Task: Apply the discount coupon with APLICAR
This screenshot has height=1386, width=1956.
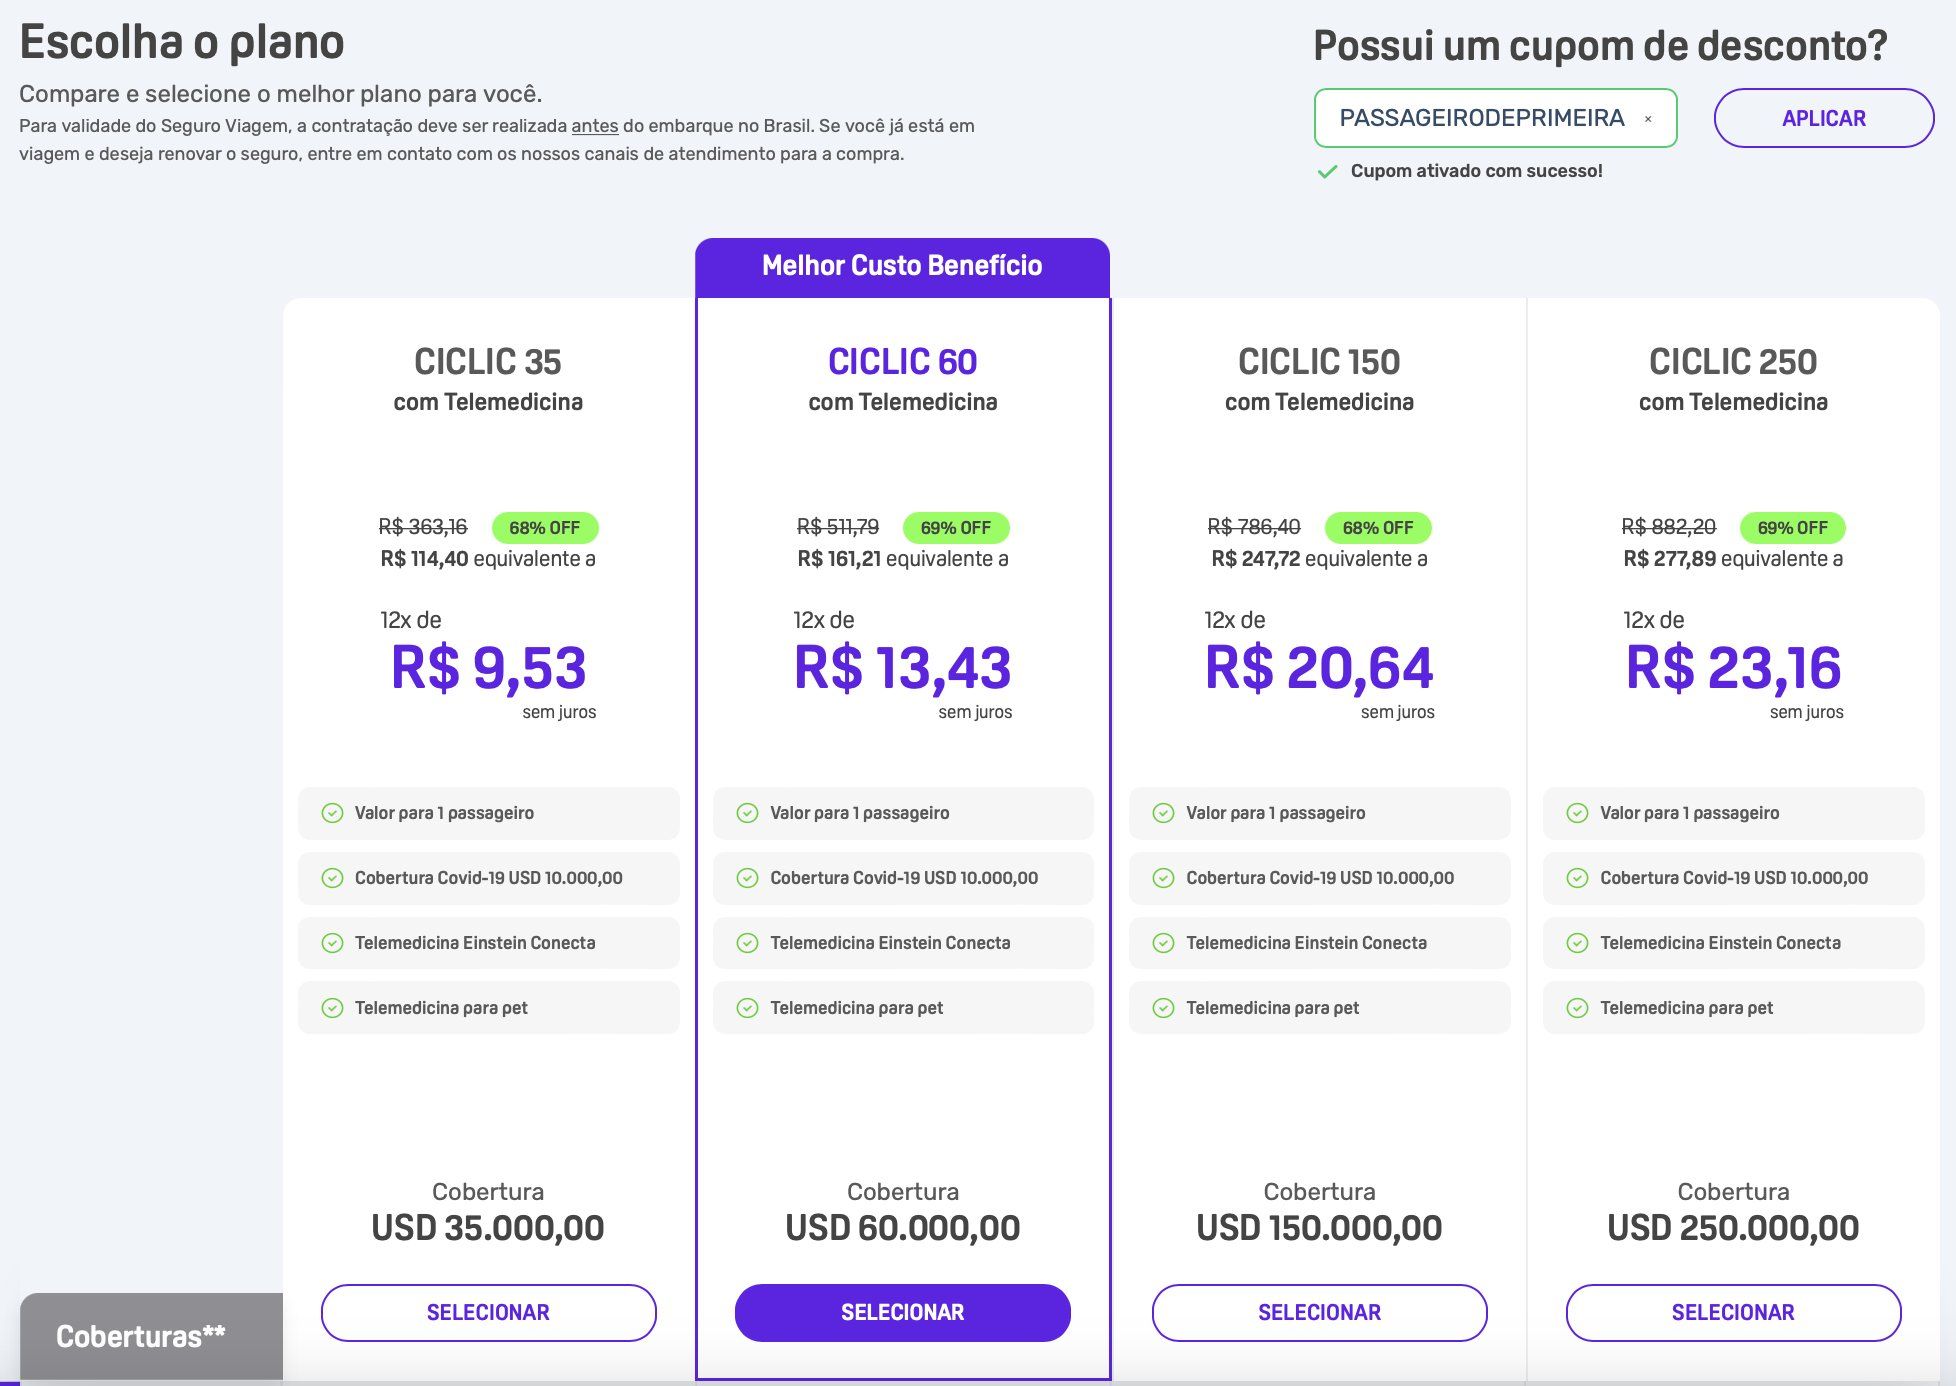Action: click(x=1824, y=118)
